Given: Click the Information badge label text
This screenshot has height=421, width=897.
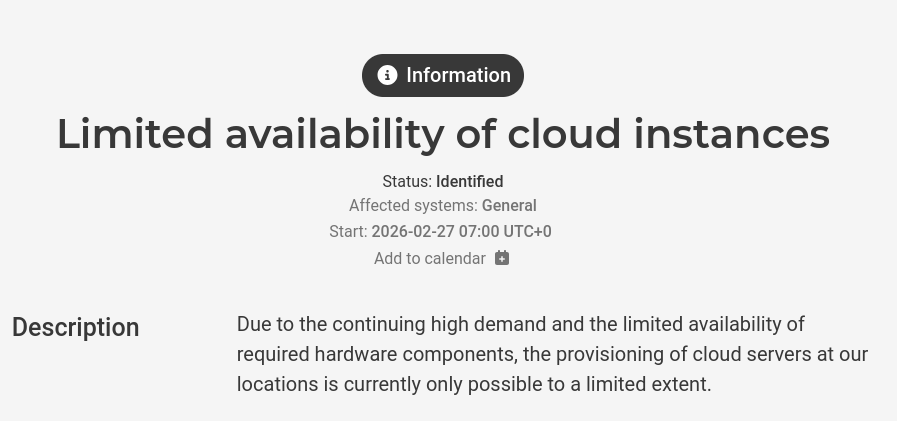Looking at the screenshot, I should coord(458,76).
